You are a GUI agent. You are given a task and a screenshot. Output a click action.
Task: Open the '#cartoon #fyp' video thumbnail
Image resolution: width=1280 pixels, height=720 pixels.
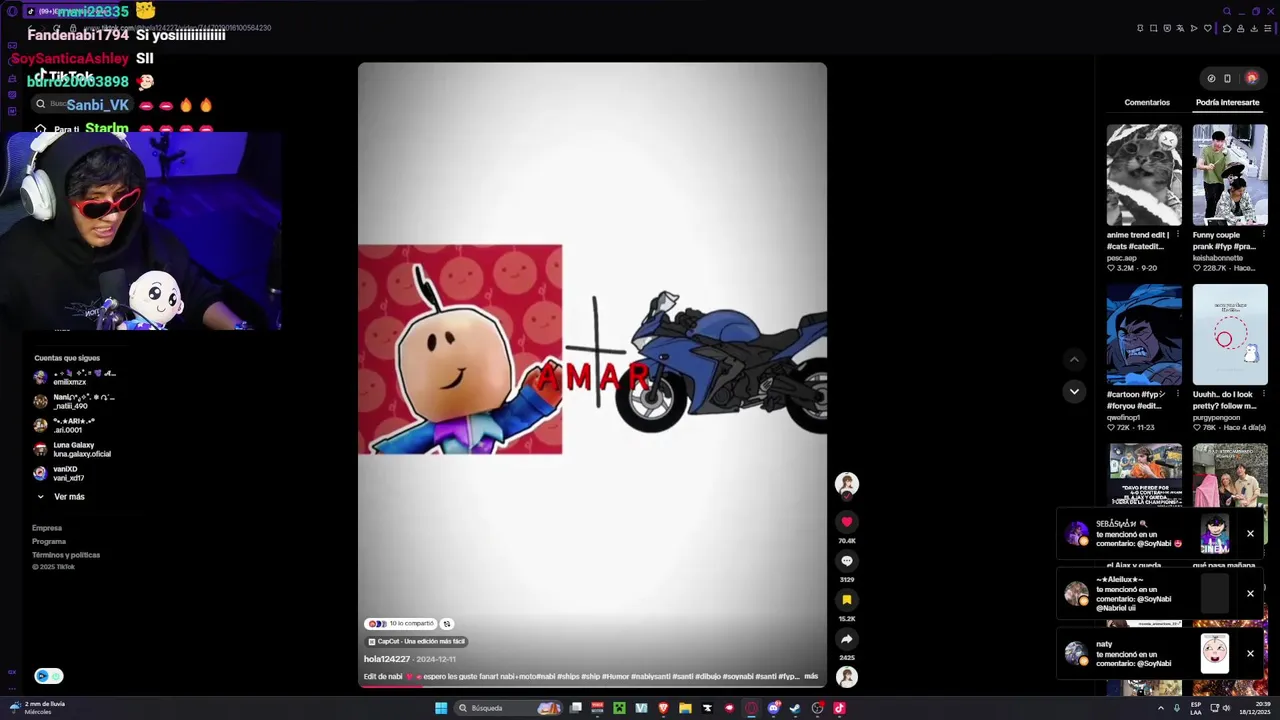point(1144,335)
